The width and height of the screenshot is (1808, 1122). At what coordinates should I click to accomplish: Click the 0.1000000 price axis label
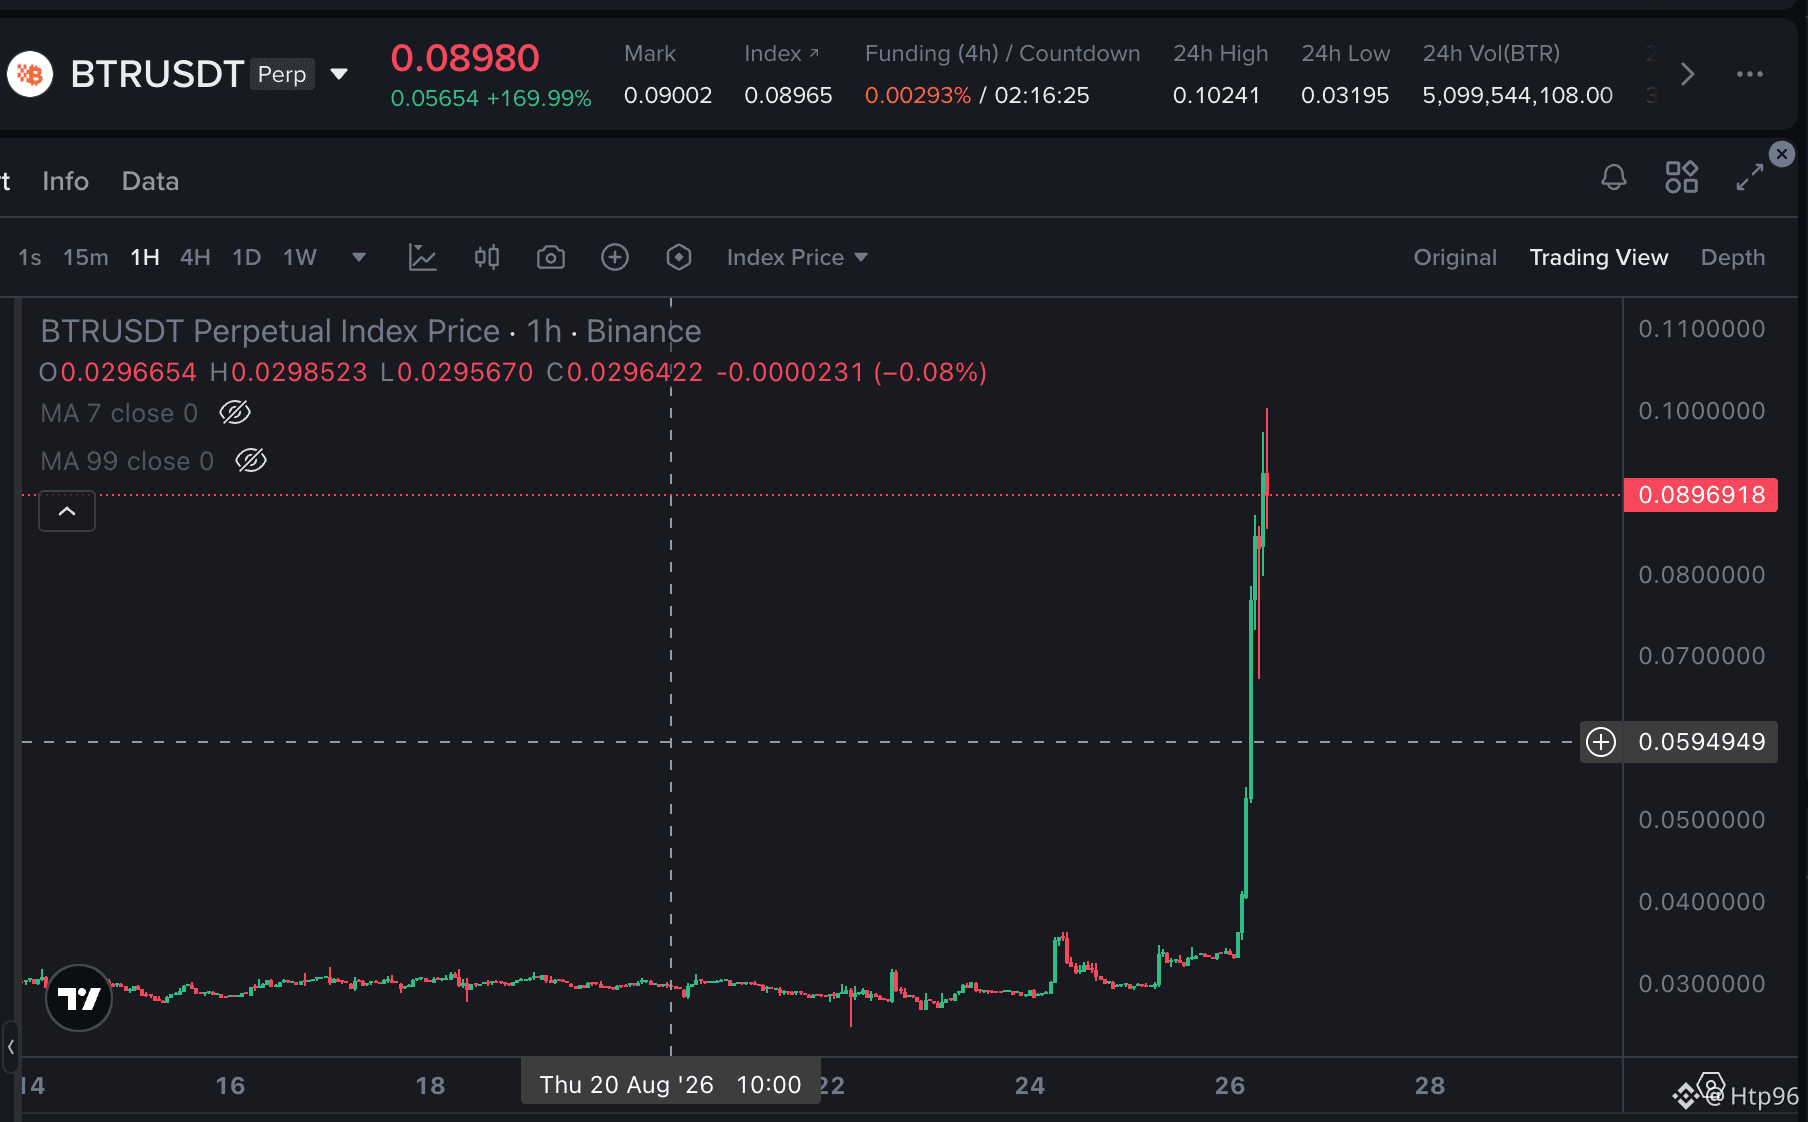click(x=1702, y=411)
